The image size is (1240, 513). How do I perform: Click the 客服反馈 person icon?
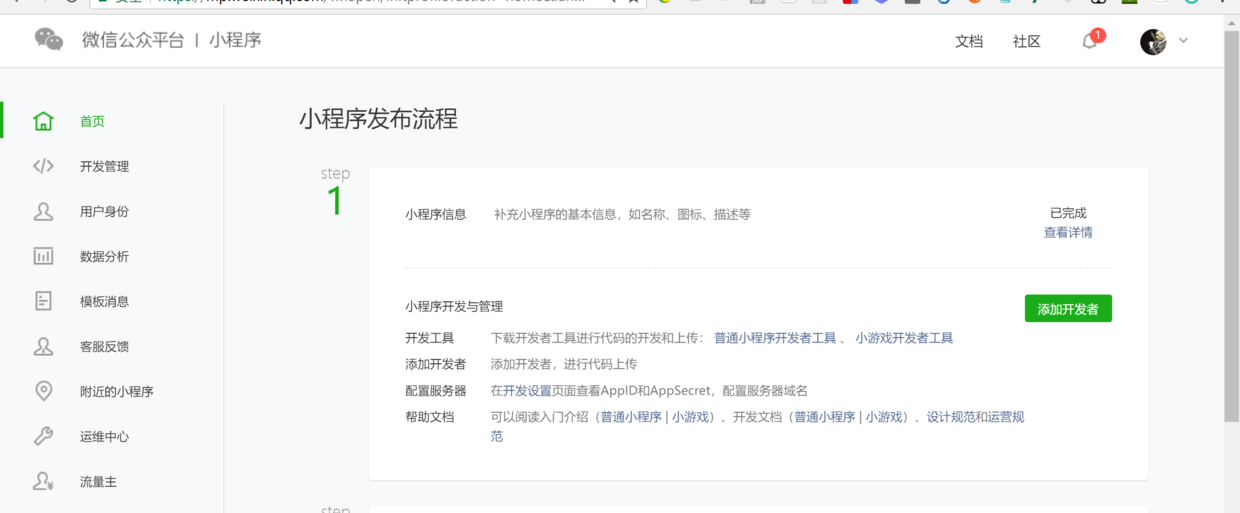43,346
